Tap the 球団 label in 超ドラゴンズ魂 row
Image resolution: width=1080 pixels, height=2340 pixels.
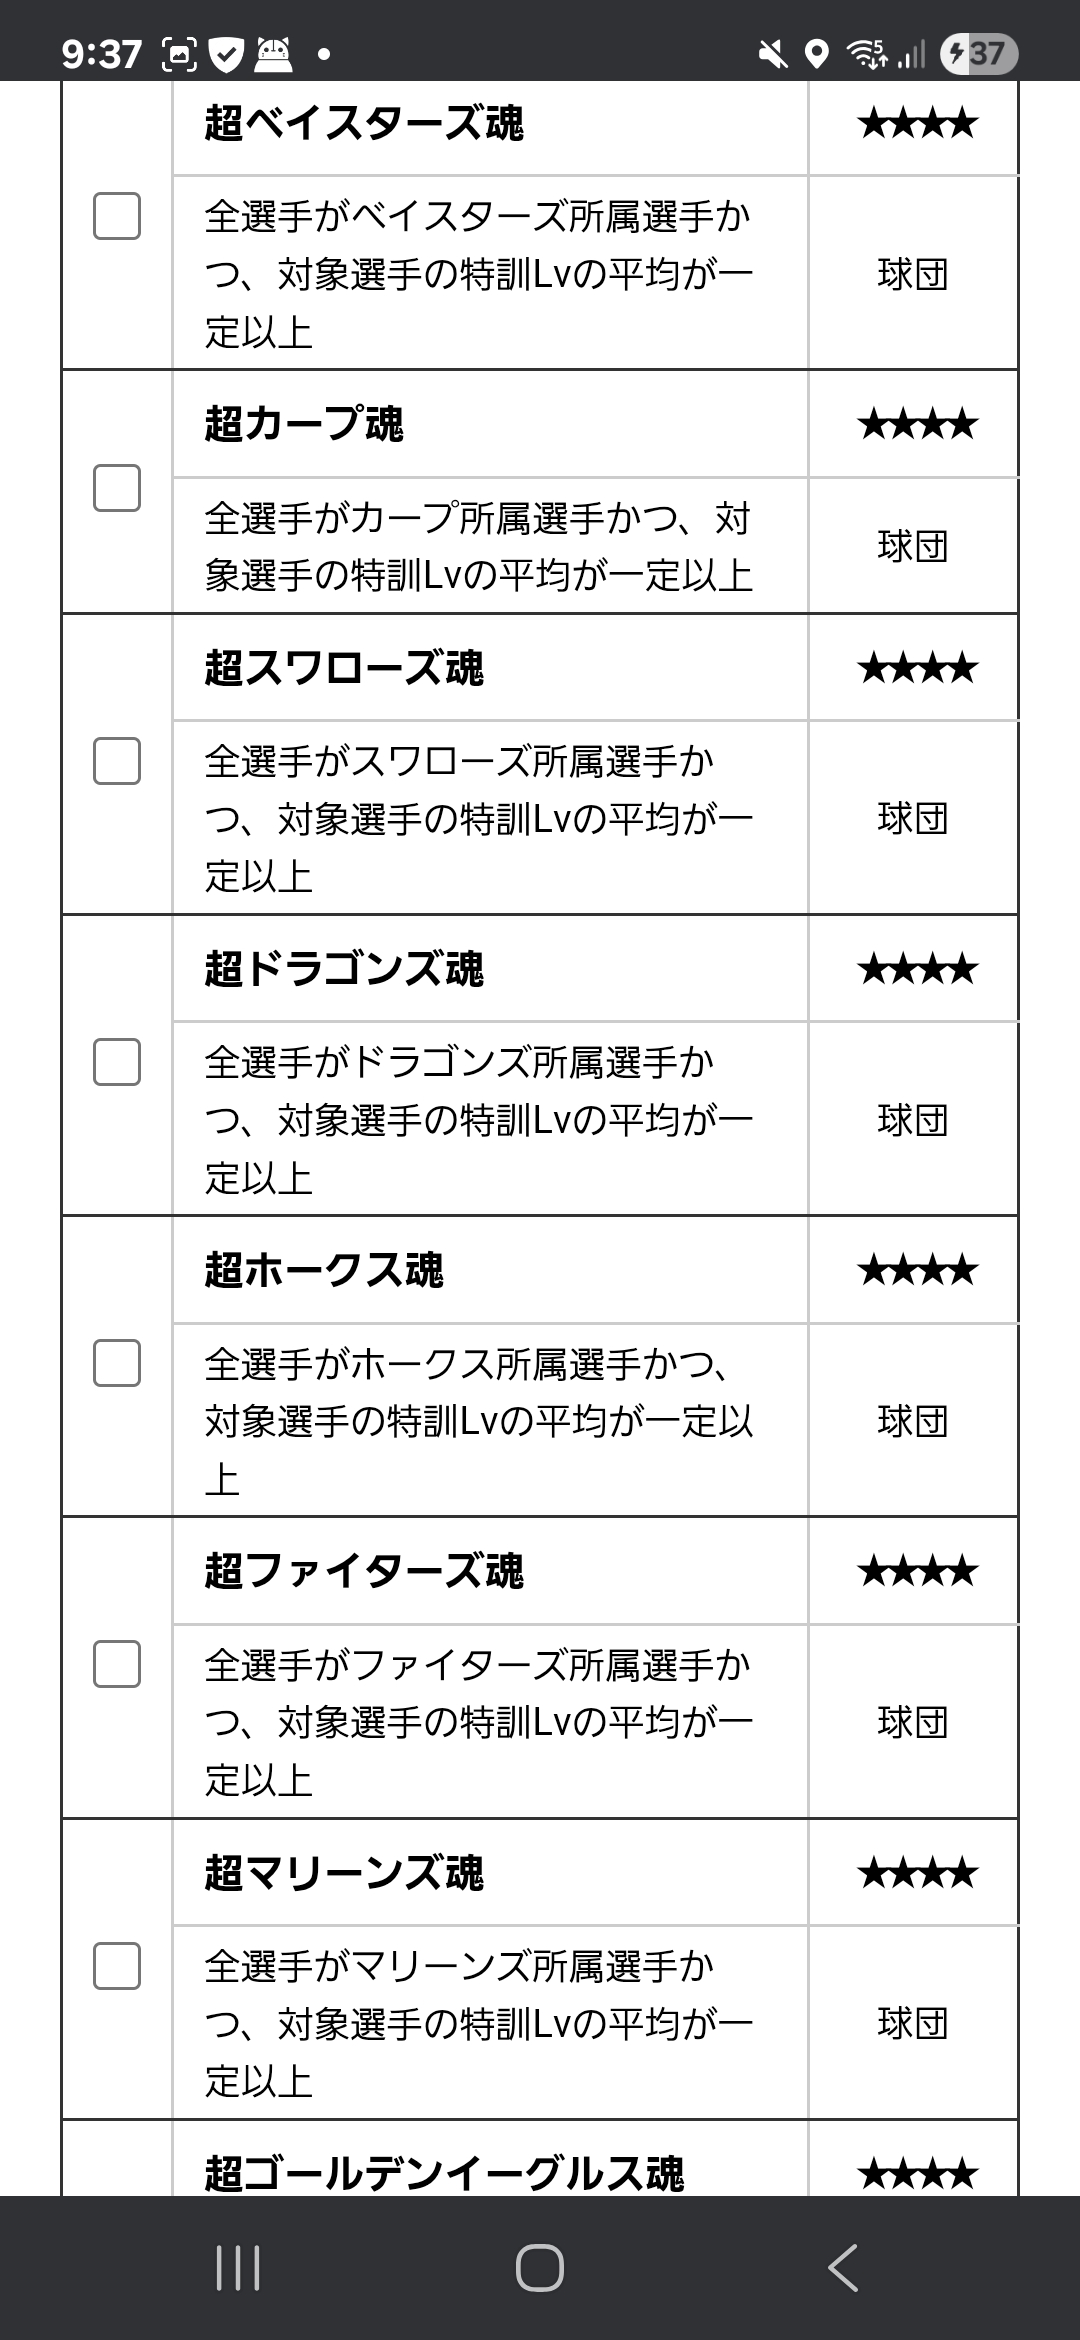pyautogui.click(x=912, y=1120)
